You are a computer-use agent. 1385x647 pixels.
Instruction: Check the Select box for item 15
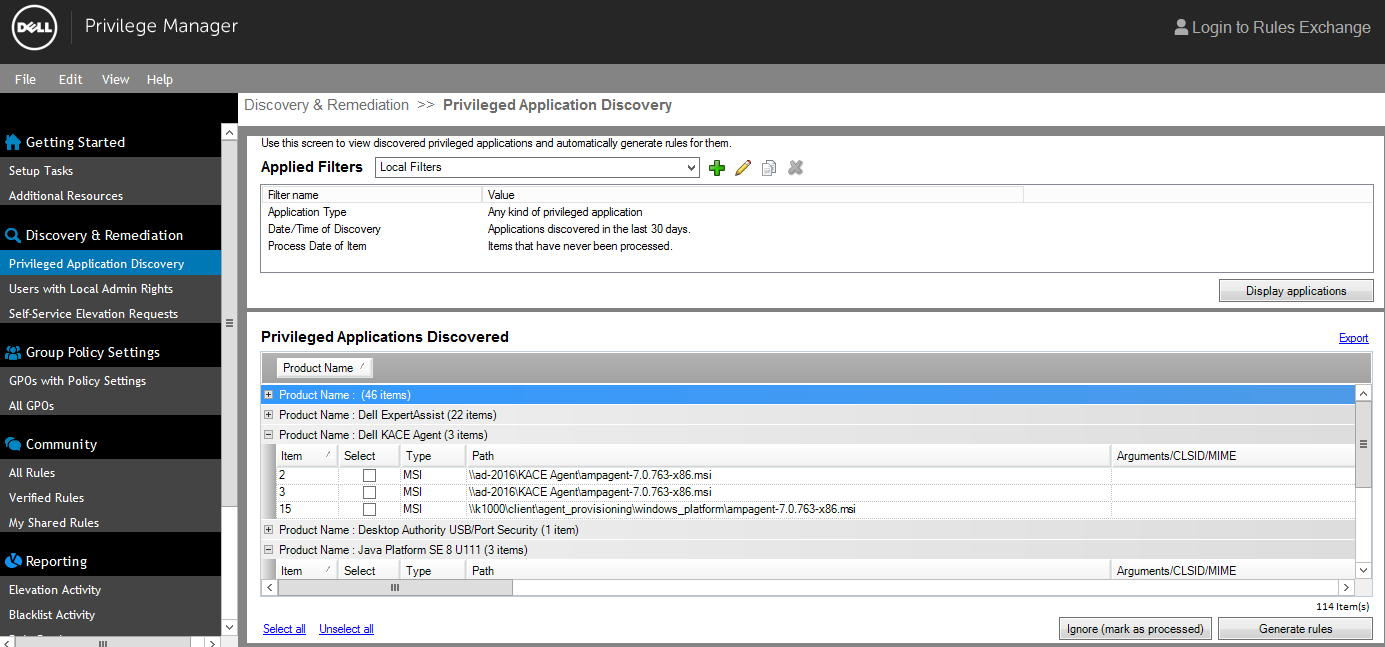pyautogui.click(x=369, y=510)
